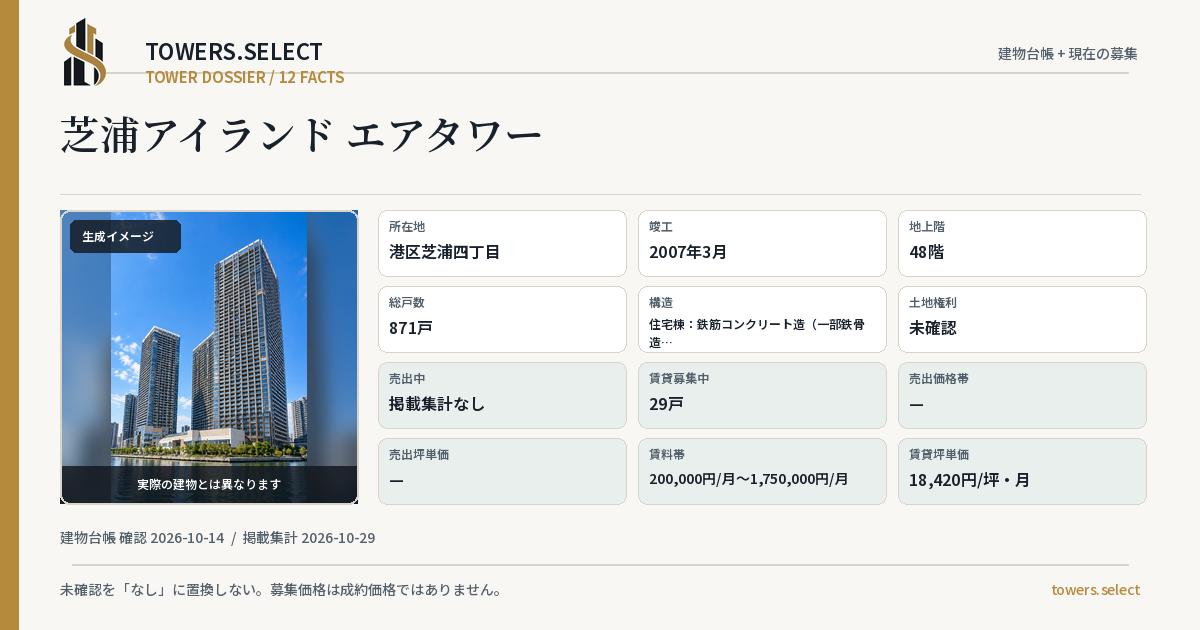
Task: Open the generated tower building image
Action: [x=209, y=357]
